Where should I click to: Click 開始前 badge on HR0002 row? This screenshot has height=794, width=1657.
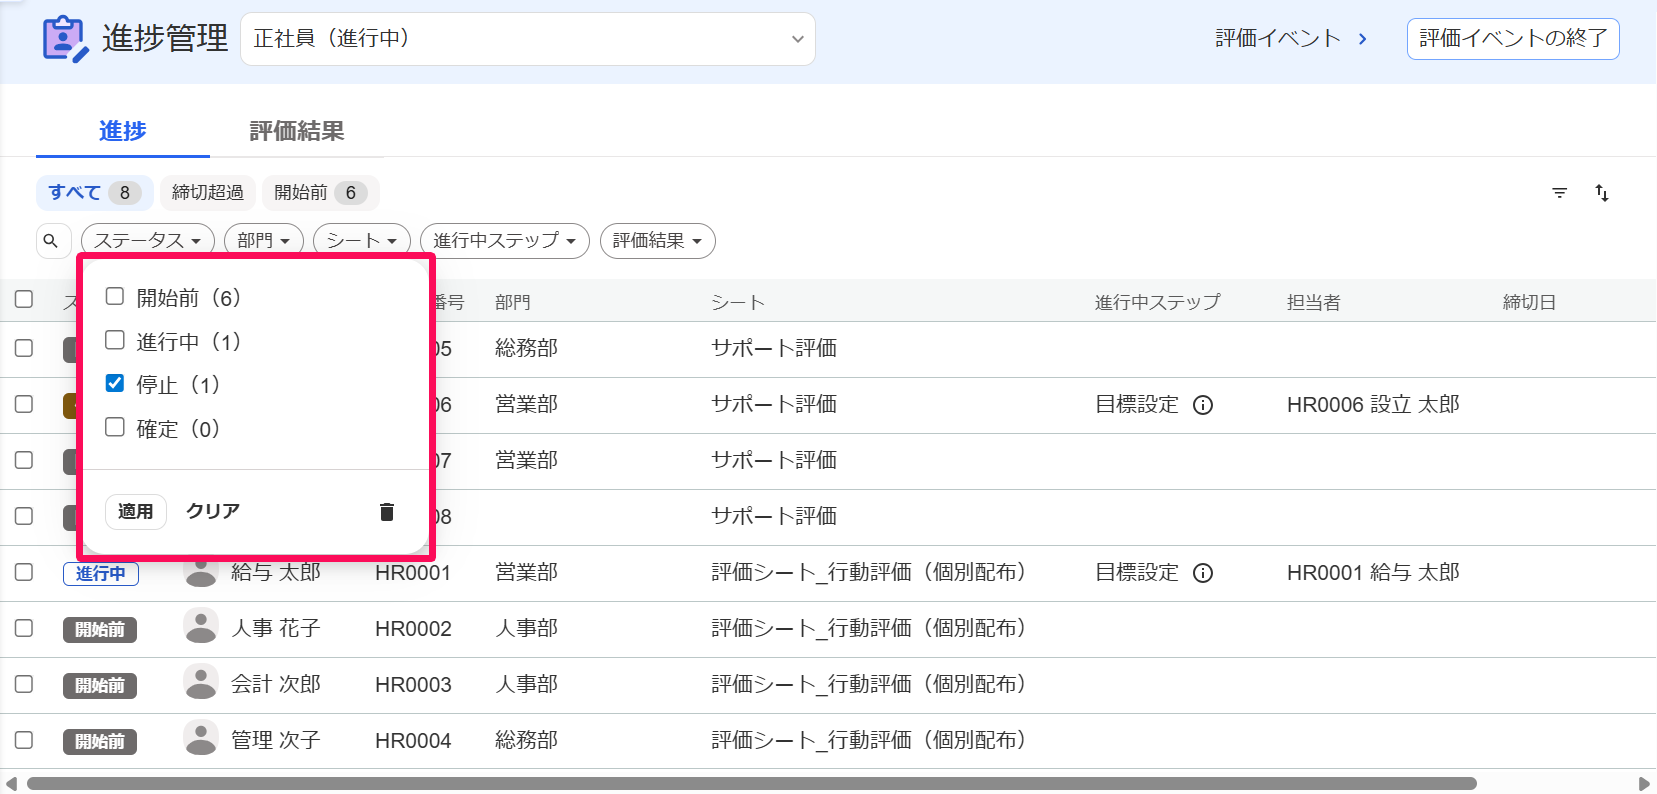click(100, 630)
